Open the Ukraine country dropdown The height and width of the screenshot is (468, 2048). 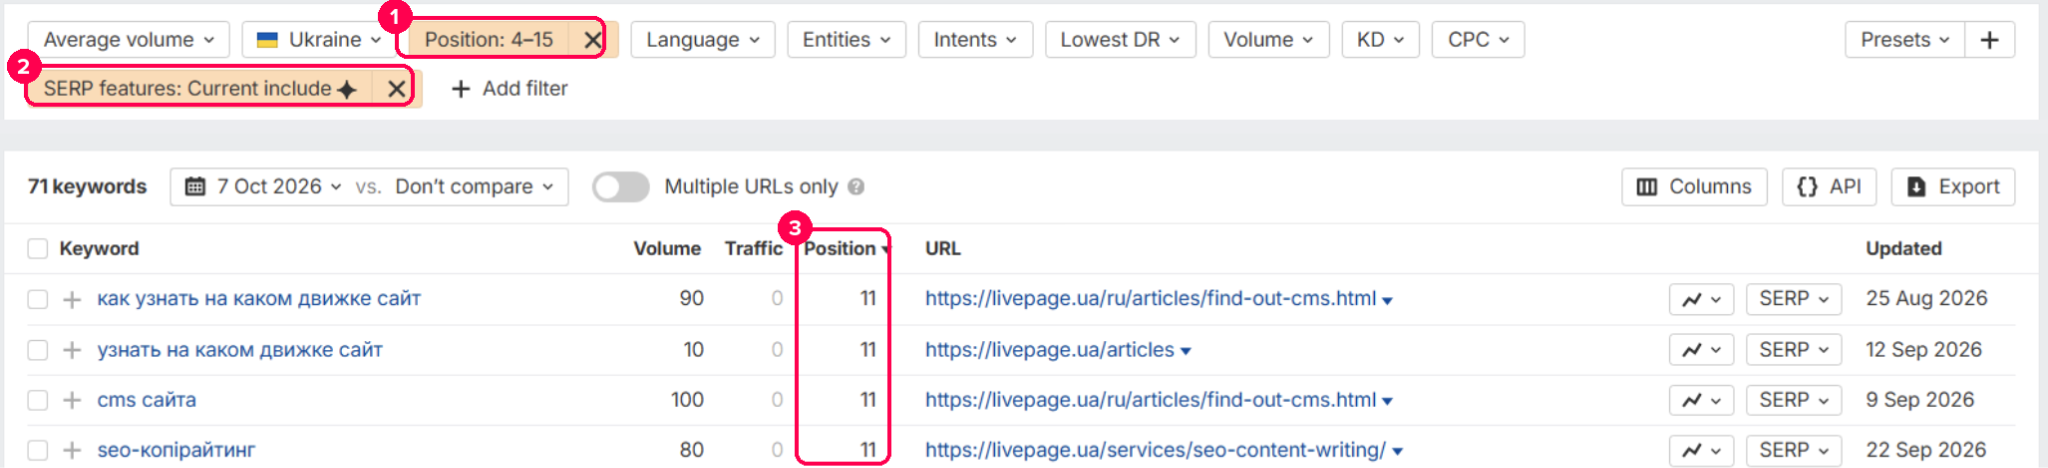point(320,40)
